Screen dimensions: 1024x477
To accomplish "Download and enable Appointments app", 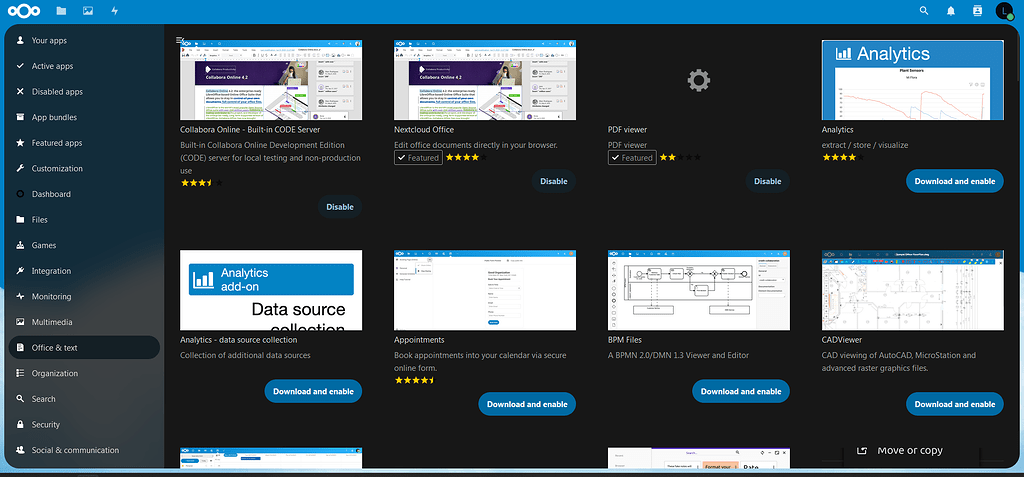I will tap(527, 404).
